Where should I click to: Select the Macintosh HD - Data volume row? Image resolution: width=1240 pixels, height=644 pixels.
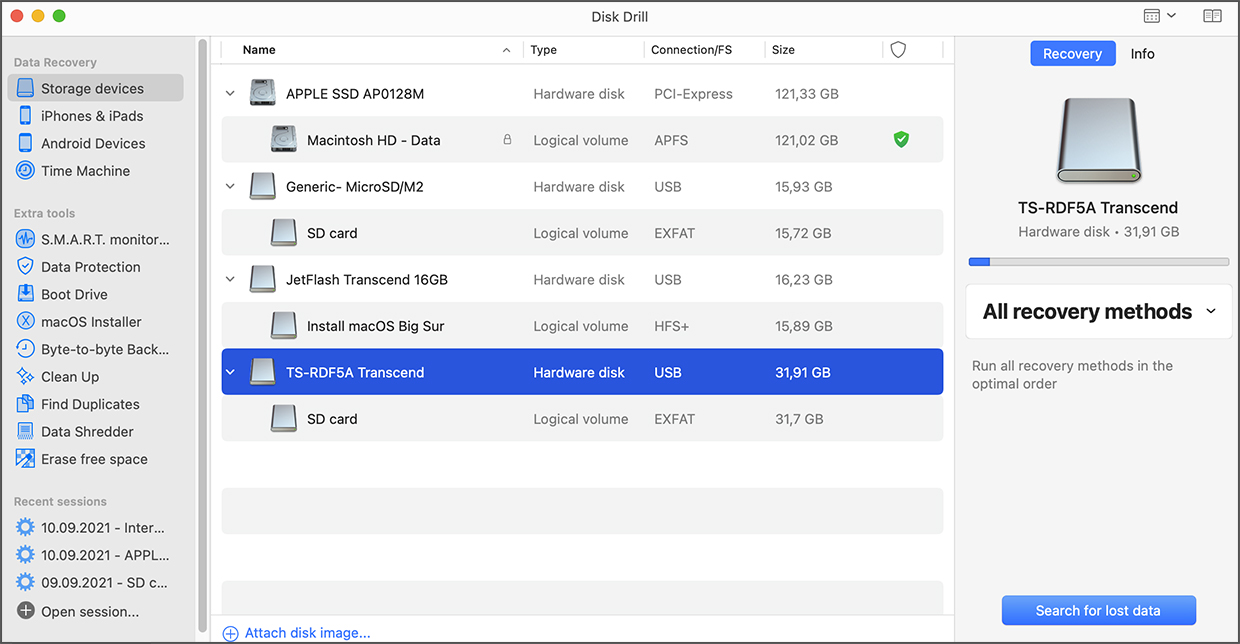(x=582, y=140)
